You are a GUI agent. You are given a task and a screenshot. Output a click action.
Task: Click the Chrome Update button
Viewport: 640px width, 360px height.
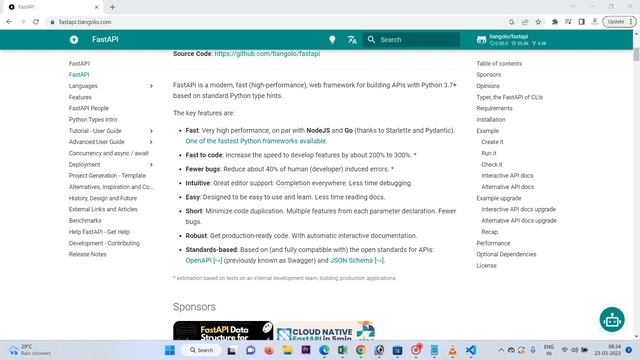click(619, 22)
